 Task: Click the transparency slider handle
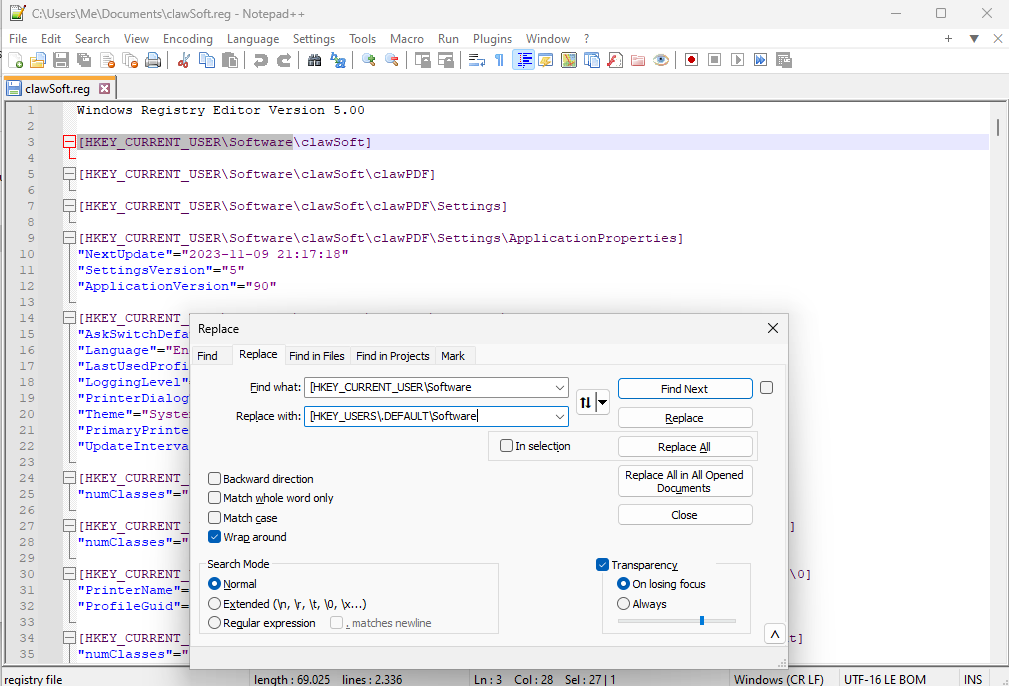point(702,621)
